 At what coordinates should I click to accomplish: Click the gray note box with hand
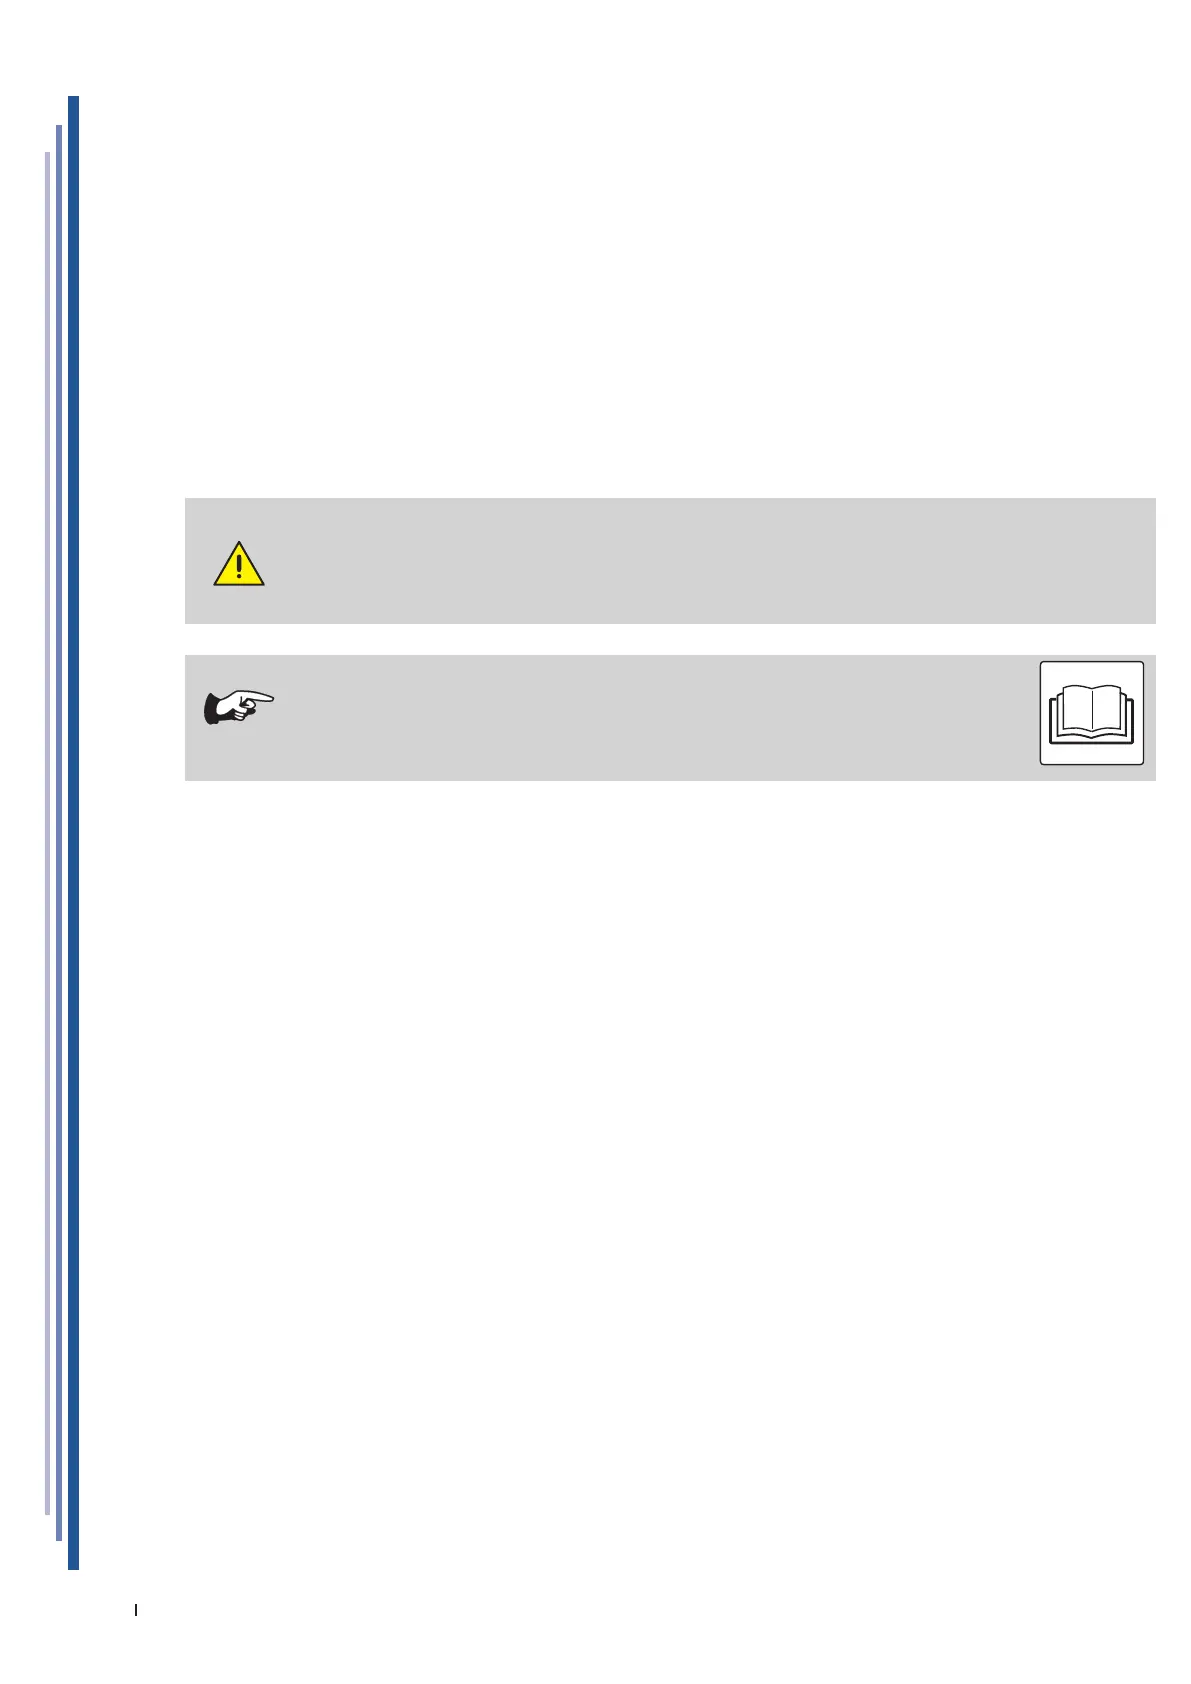click(x=670, y=717)
